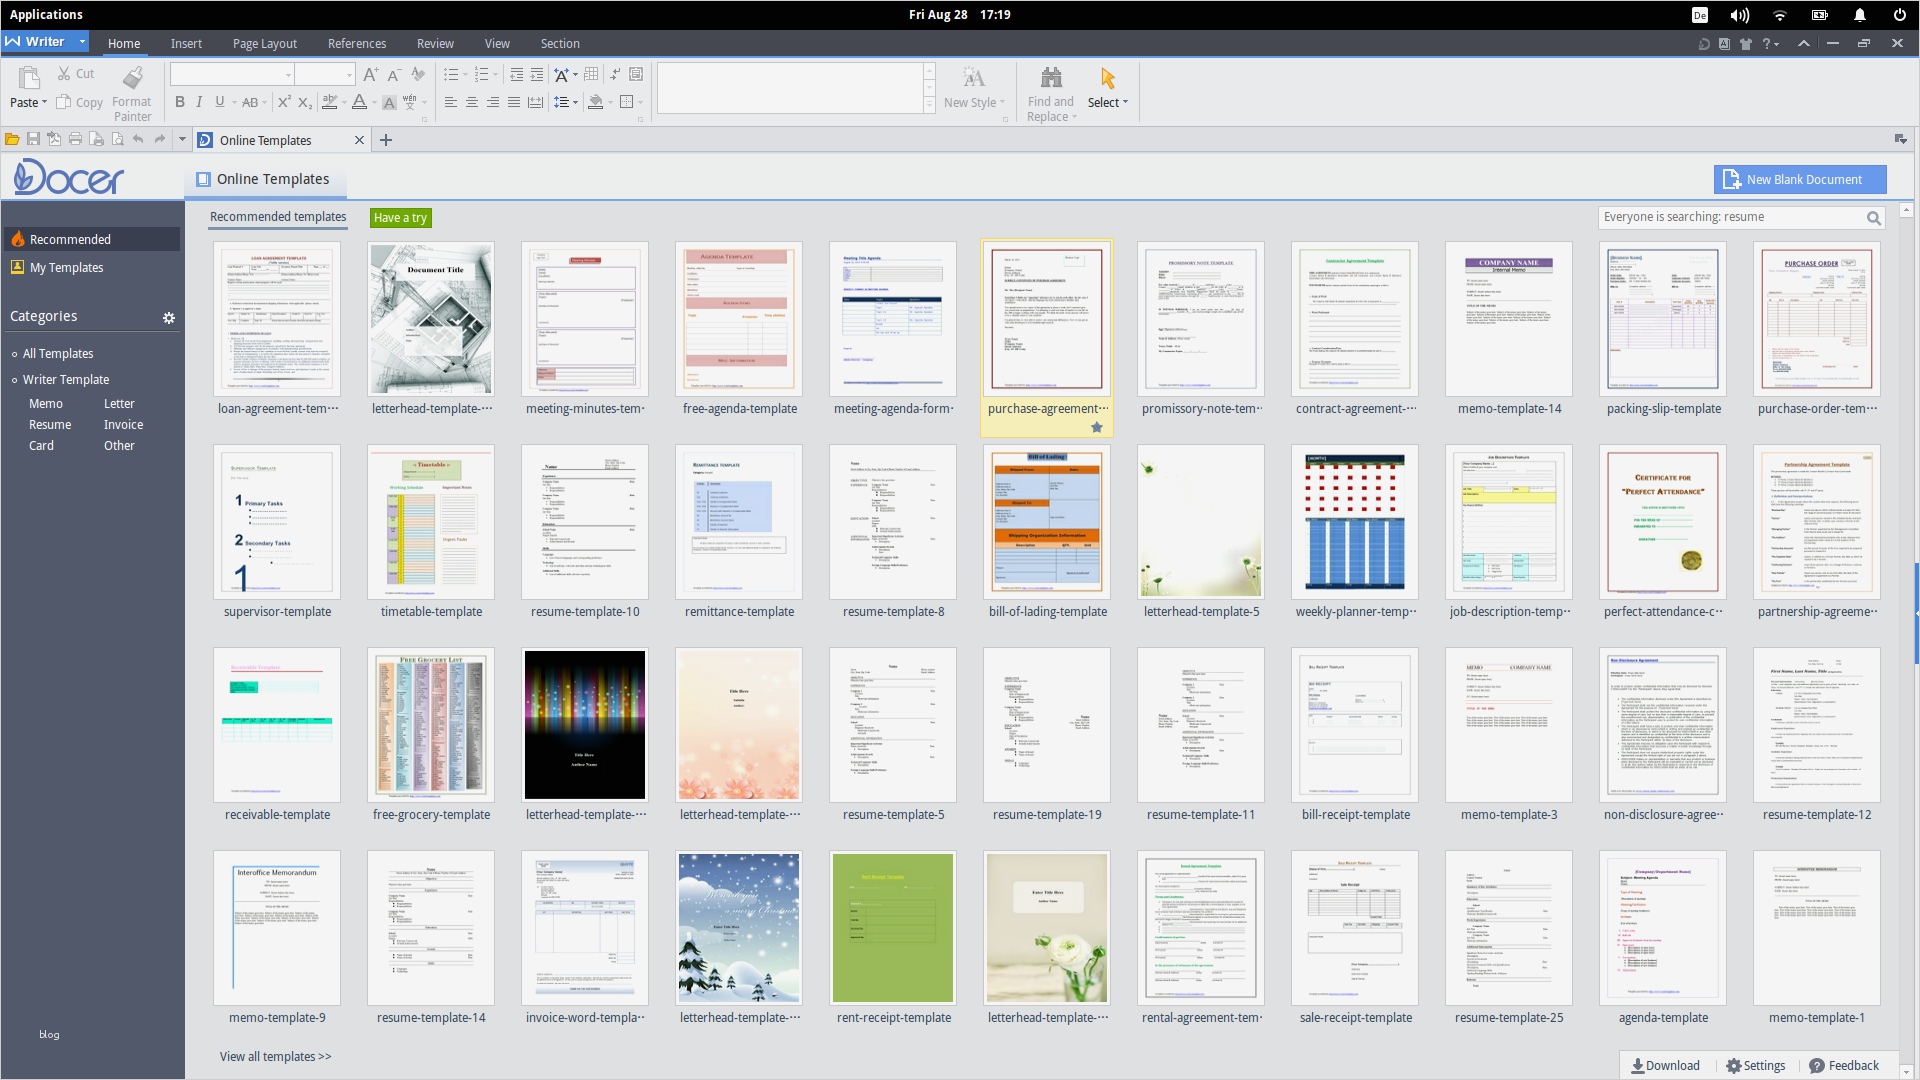Open Categories settings gear icon

(169, 318)
